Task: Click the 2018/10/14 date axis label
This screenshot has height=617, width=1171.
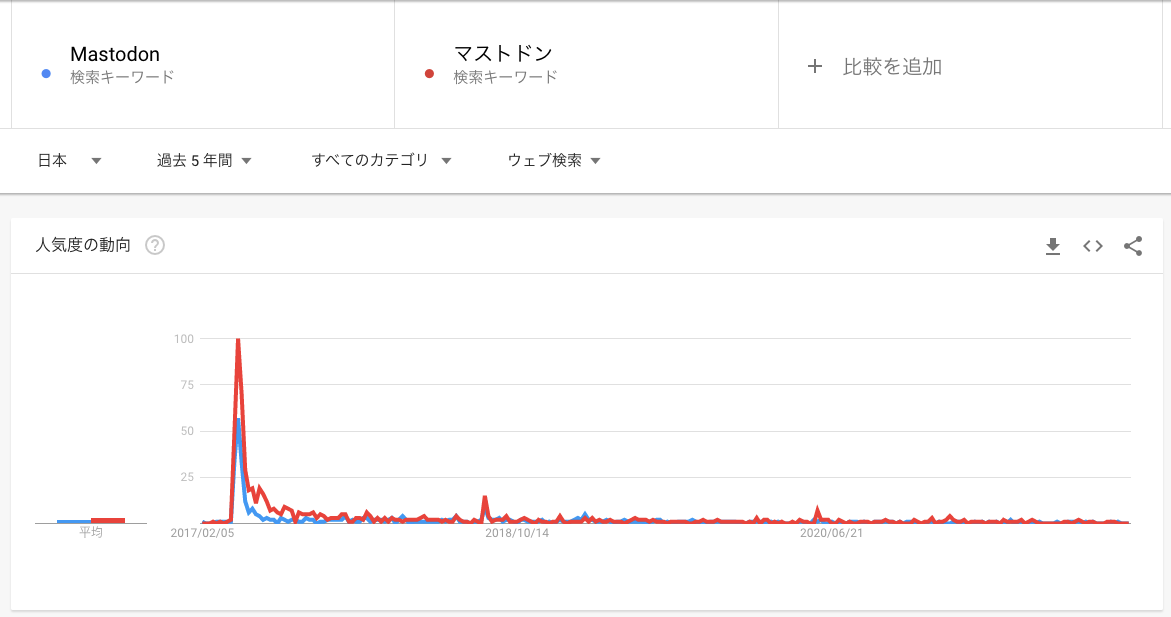Action: click(517, 533)
